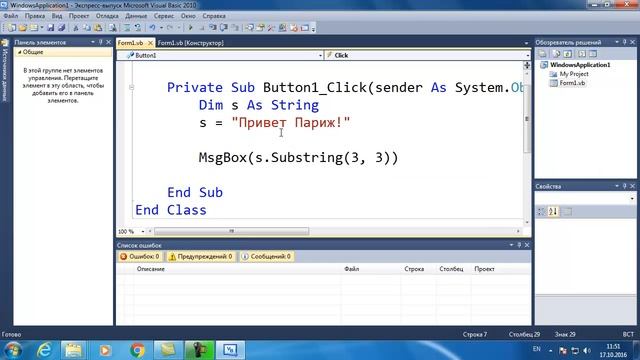Viewport: 640px width, 360px height.
Task: Select Categorized view in the Properties panel
Action: (x=541, y=211)
